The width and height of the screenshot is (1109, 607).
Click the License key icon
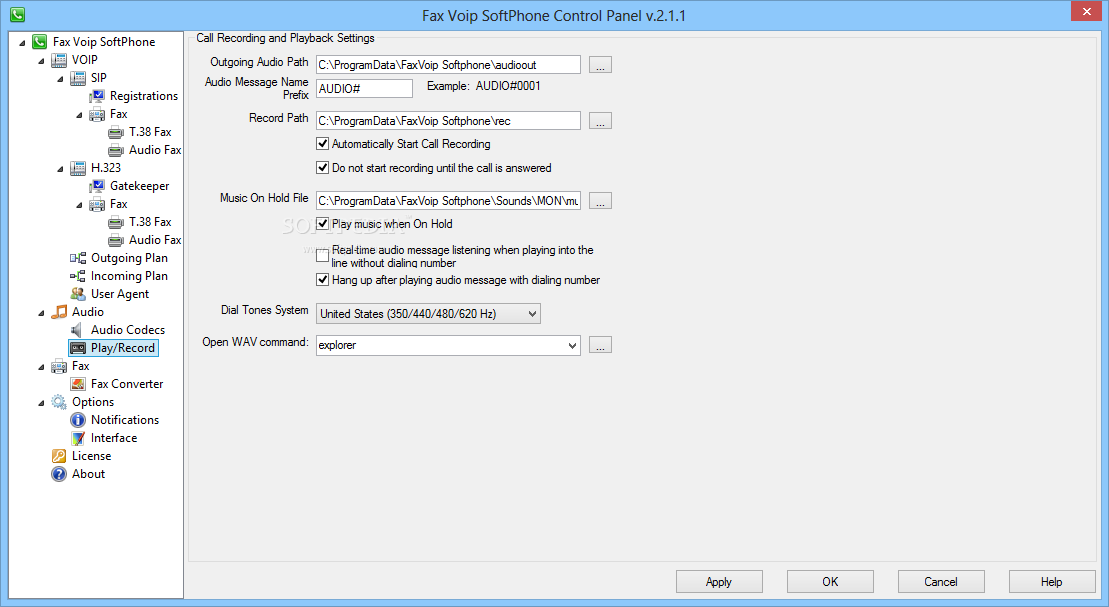[x=59, y=456]
